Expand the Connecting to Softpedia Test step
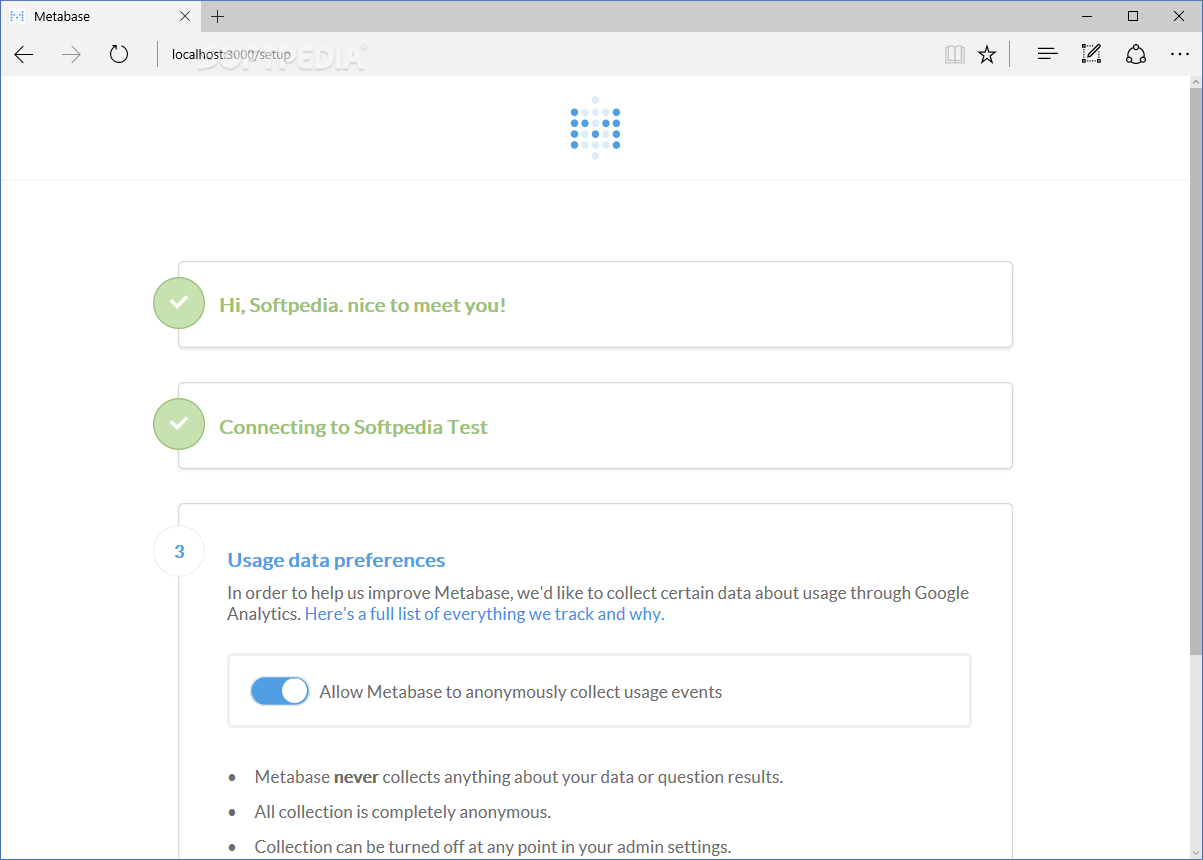Screen dimensions: 1203x860 click(x=595, y=426)
